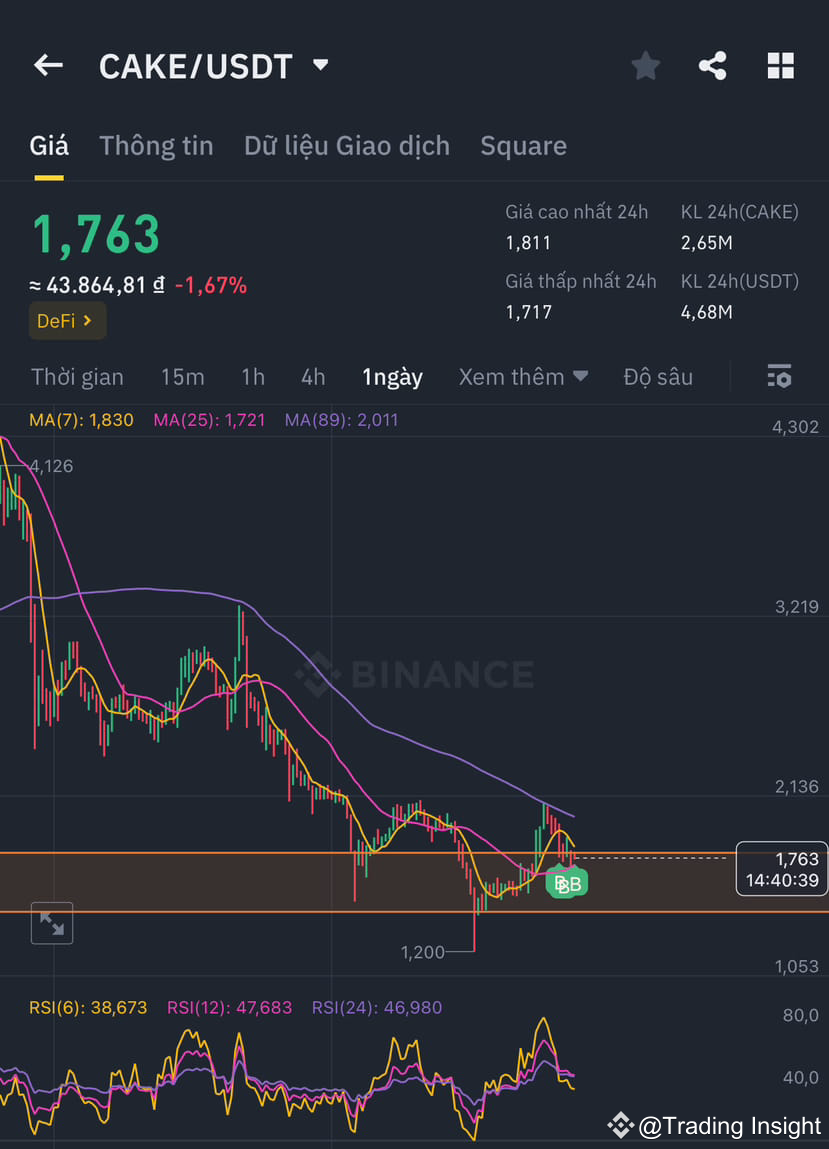Click the MA(25): 1,721 indicator label

click(209, 420)
